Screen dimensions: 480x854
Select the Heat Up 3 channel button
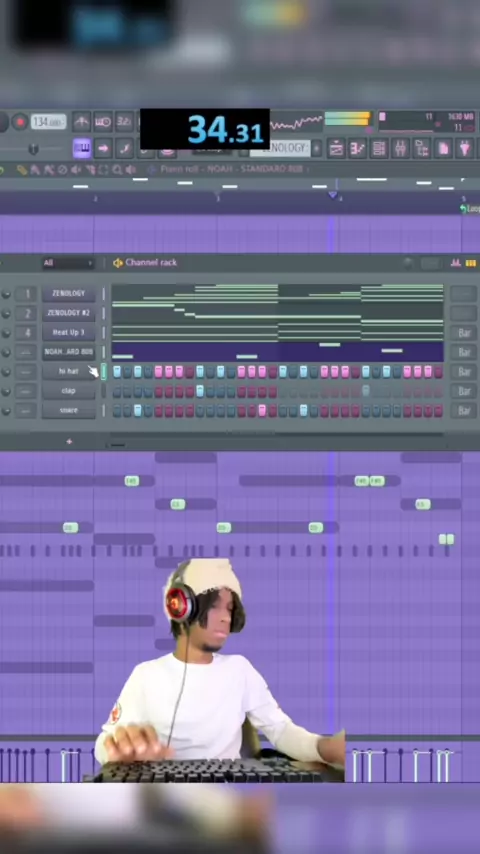69,332
